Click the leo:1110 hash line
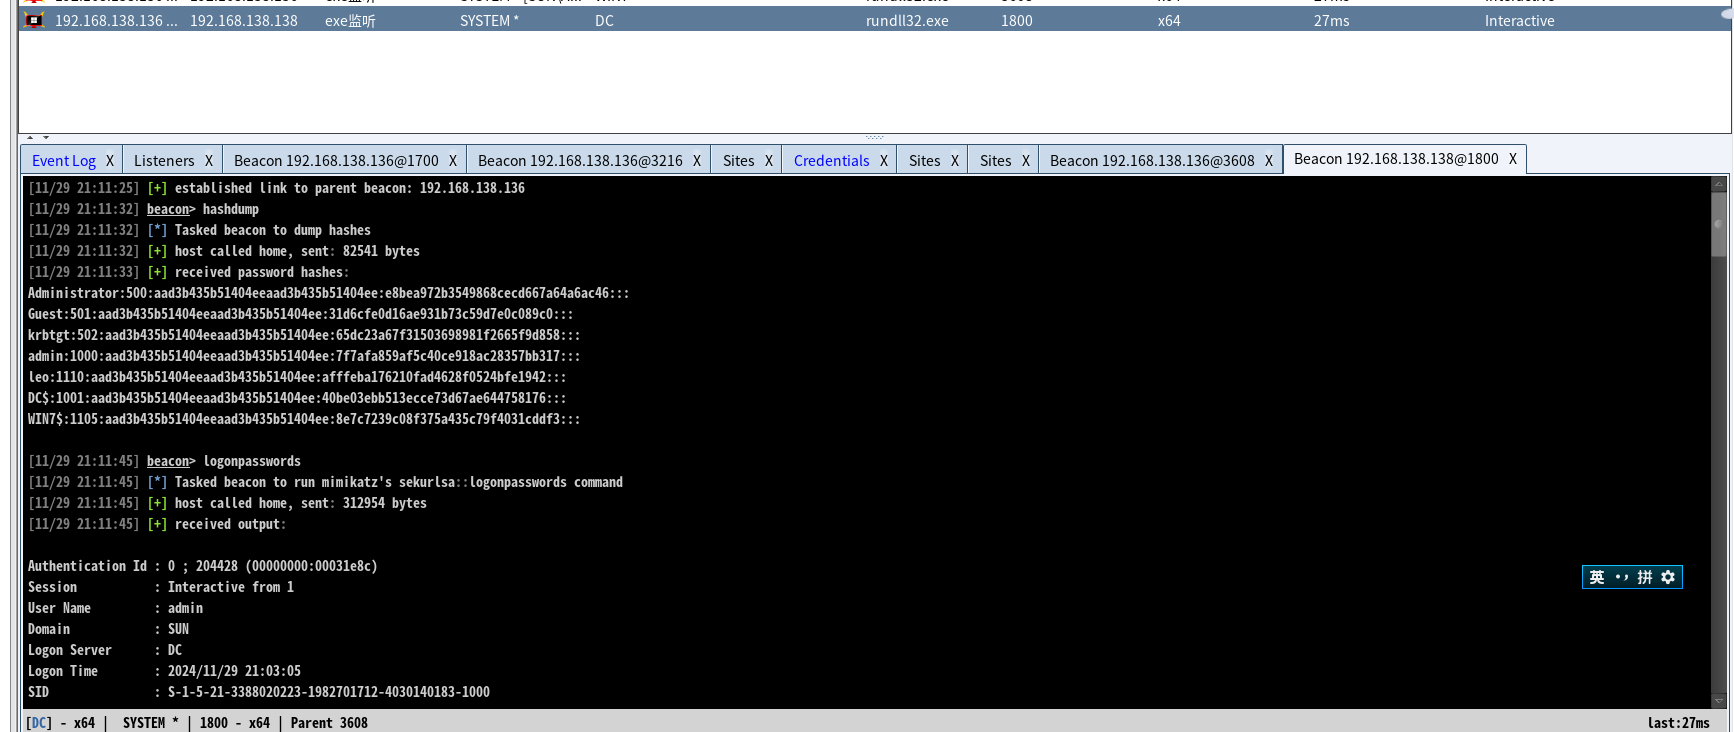Image resolution: width=1734 pixels, height=732 pixels. pos(297,377)
